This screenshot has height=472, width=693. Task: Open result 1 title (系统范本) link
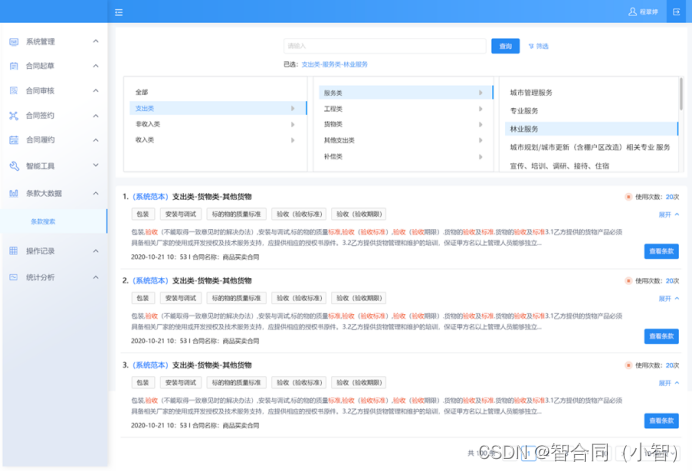[x=151, y=197]
